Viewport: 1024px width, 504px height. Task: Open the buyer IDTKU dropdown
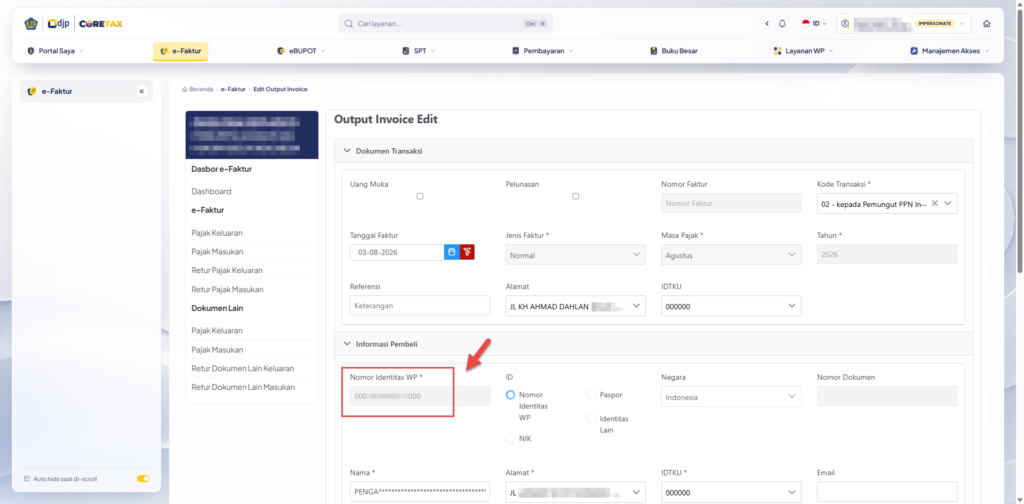pyautogui.click(x=731, y=492)
